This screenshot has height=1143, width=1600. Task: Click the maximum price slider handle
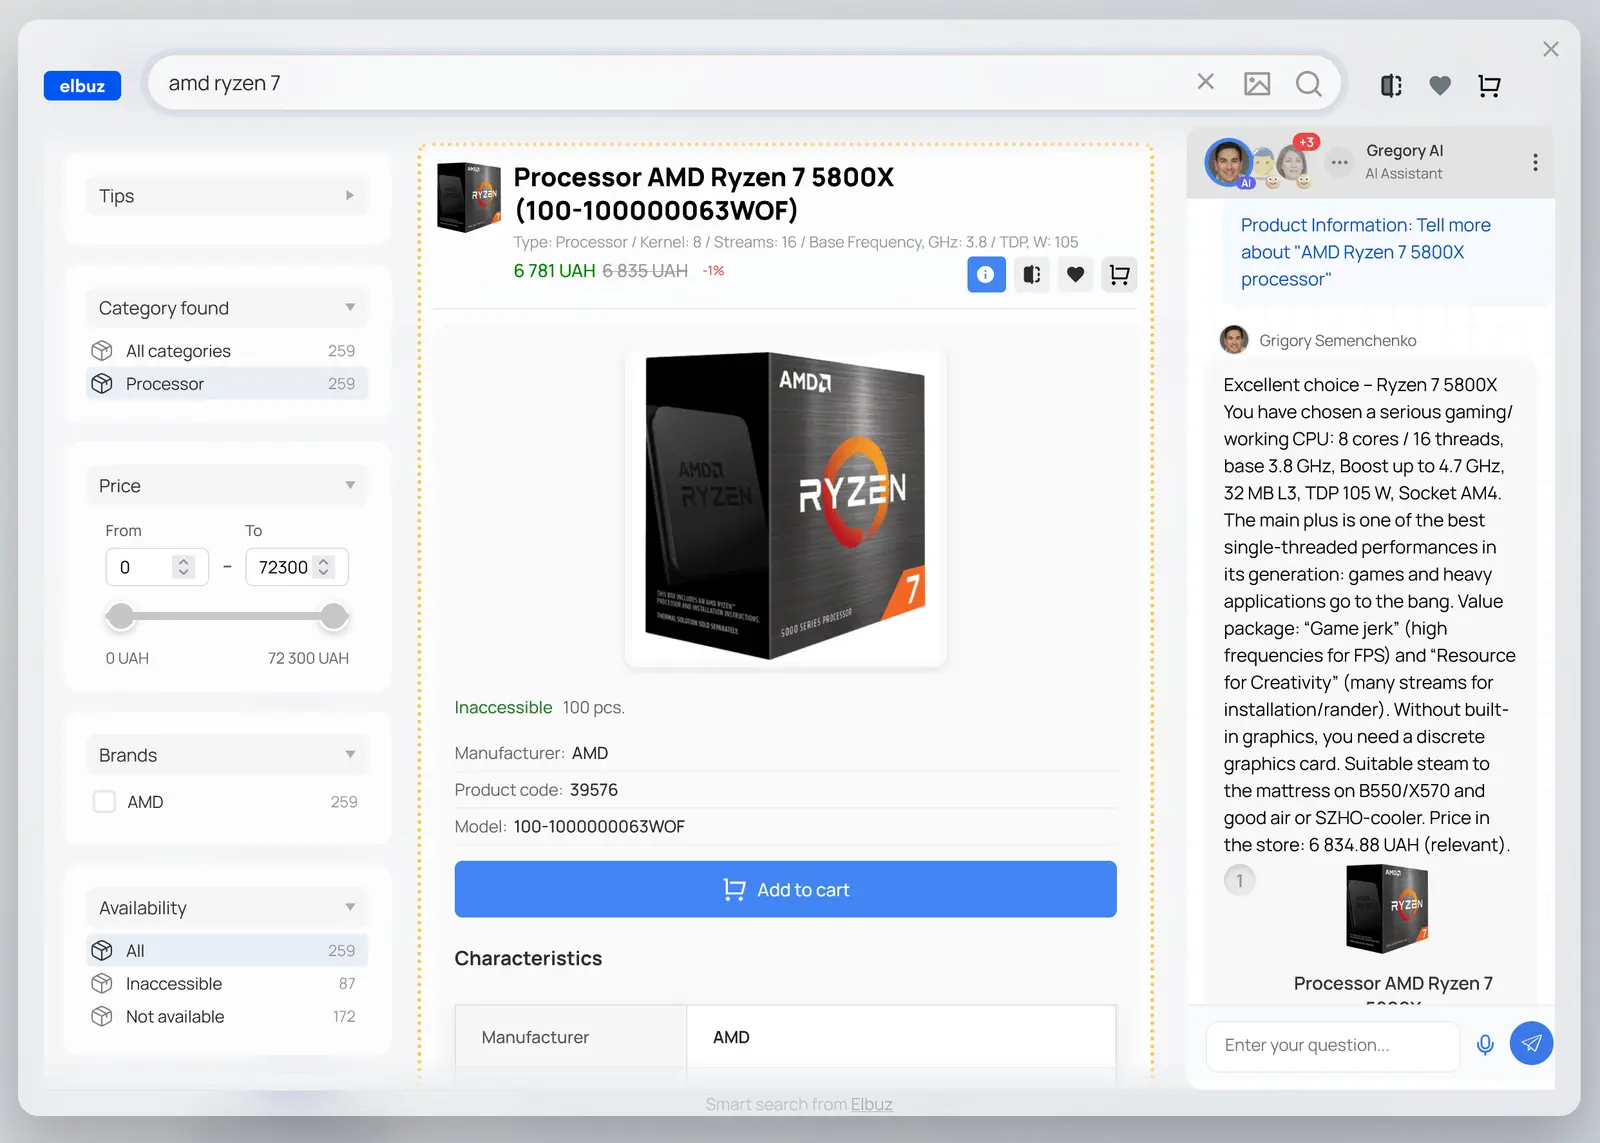click(334, 617)
